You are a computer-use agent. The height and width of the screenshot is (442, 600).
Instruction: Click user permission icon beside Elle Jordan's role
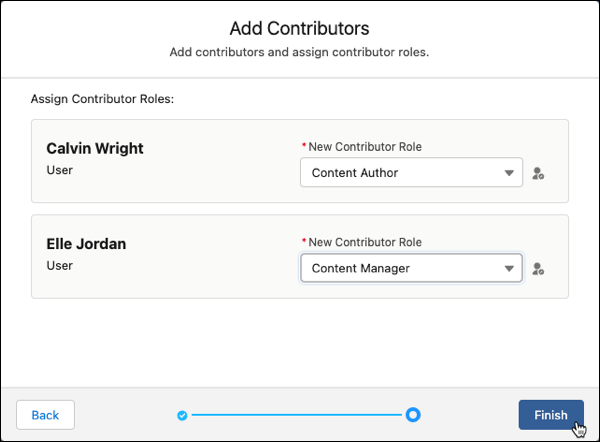tap(538, 269)
